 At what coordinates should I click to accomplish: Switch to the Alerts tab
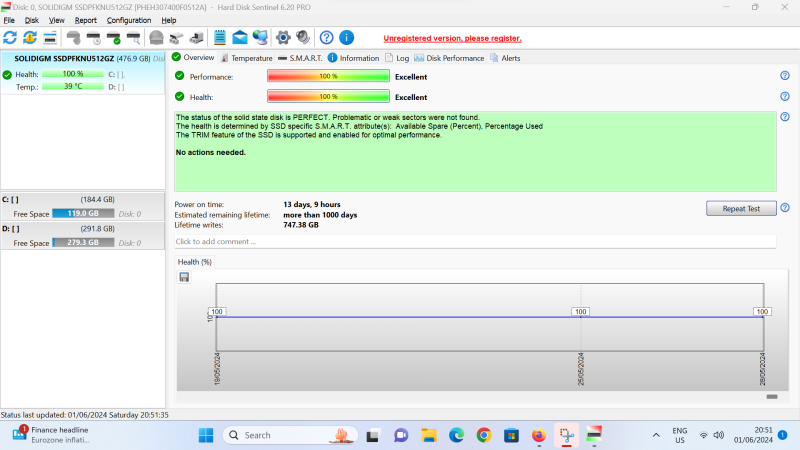point(505,58)
